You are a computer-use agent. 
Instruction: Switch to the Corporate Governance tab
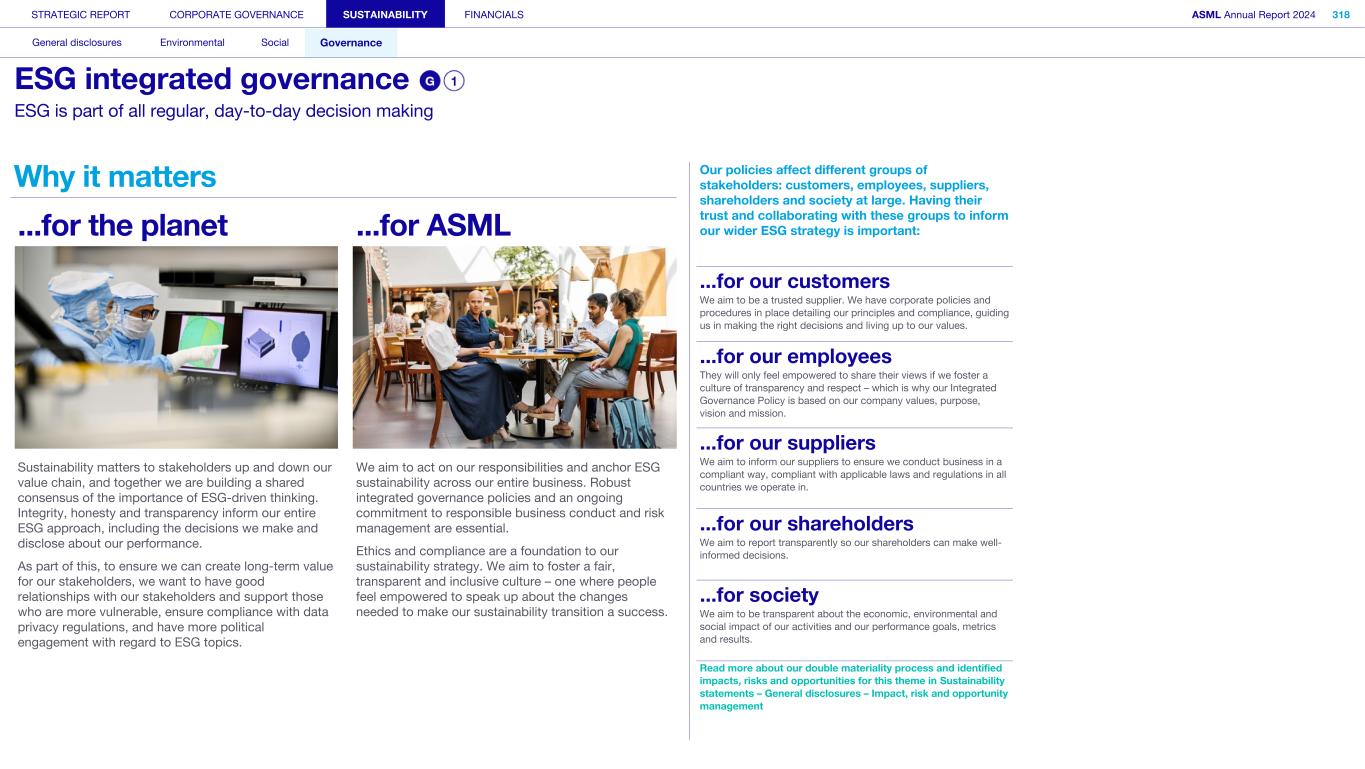[236, 14]
